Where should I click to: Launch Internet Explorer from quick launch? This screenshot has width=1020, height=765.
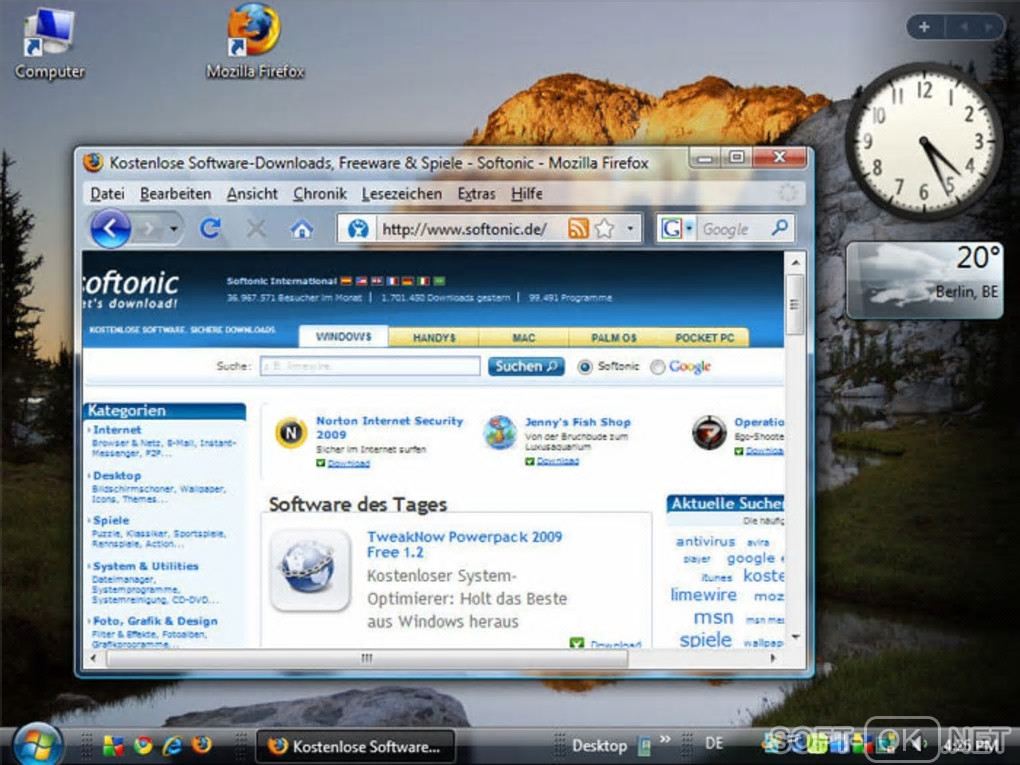(x=172, y=745)
